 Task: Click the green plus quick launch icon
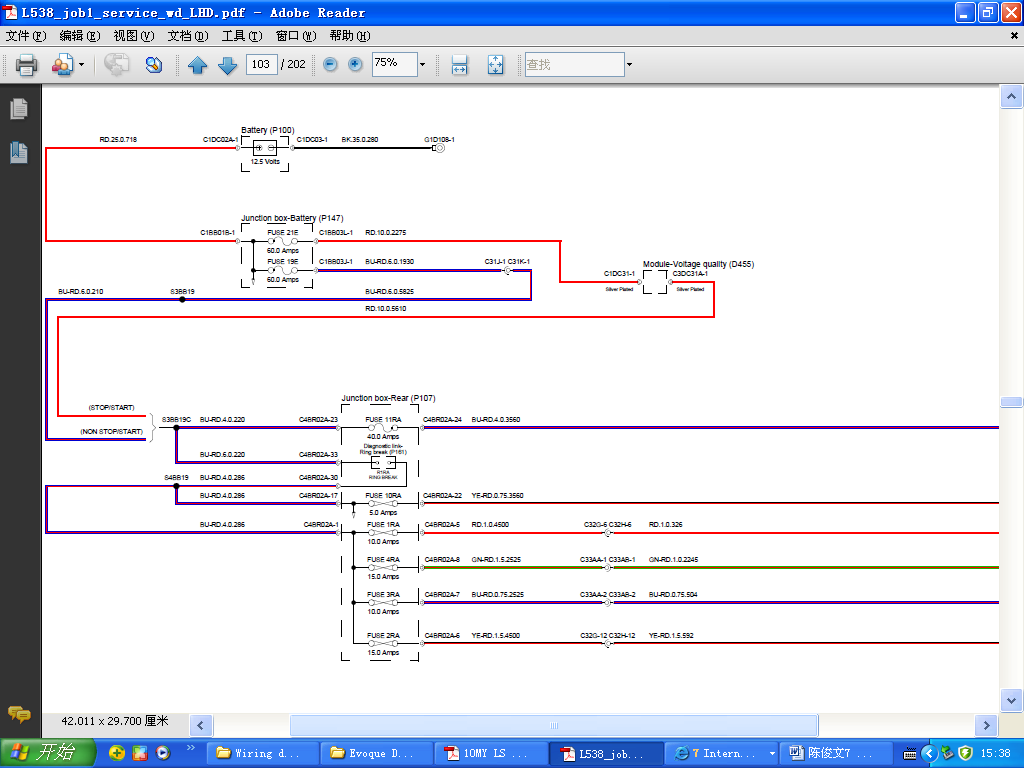pyautogui.click(x=117, y=753)
